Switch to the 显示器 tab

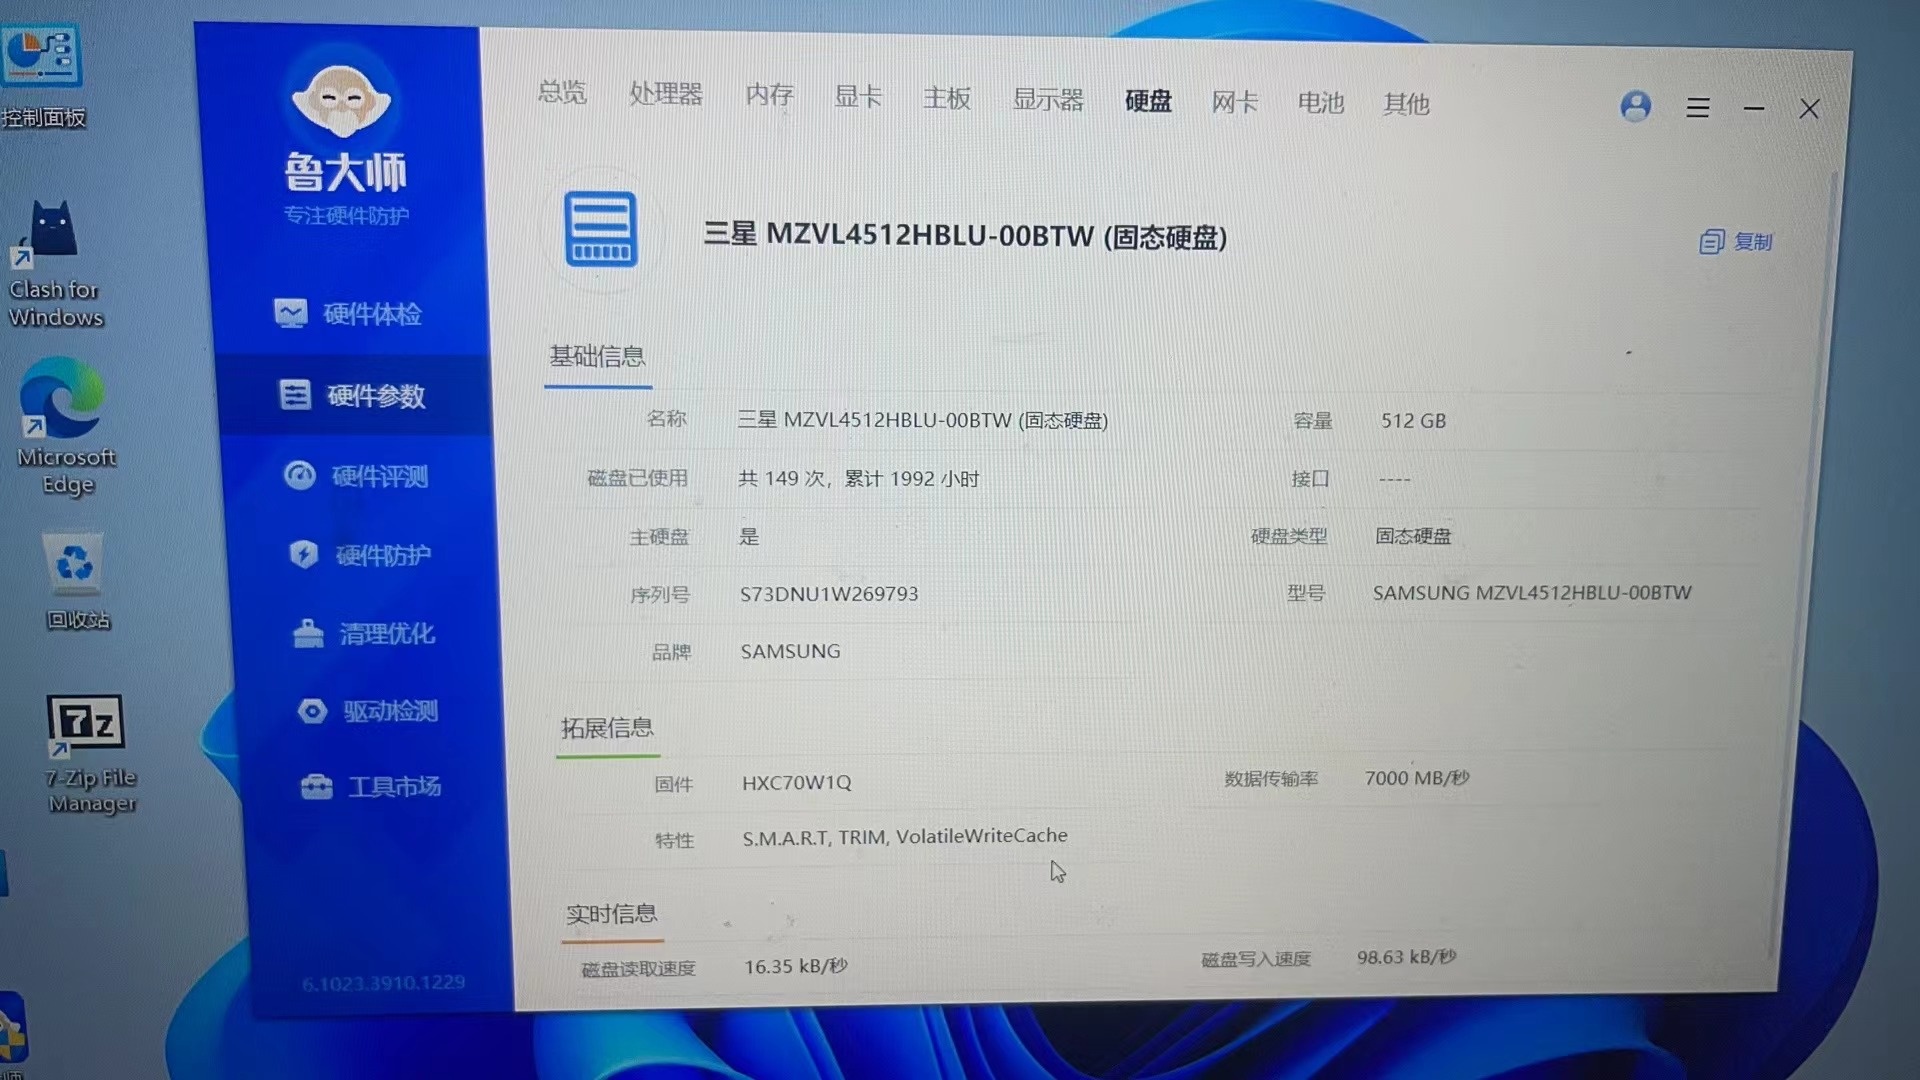(1048, 100)
